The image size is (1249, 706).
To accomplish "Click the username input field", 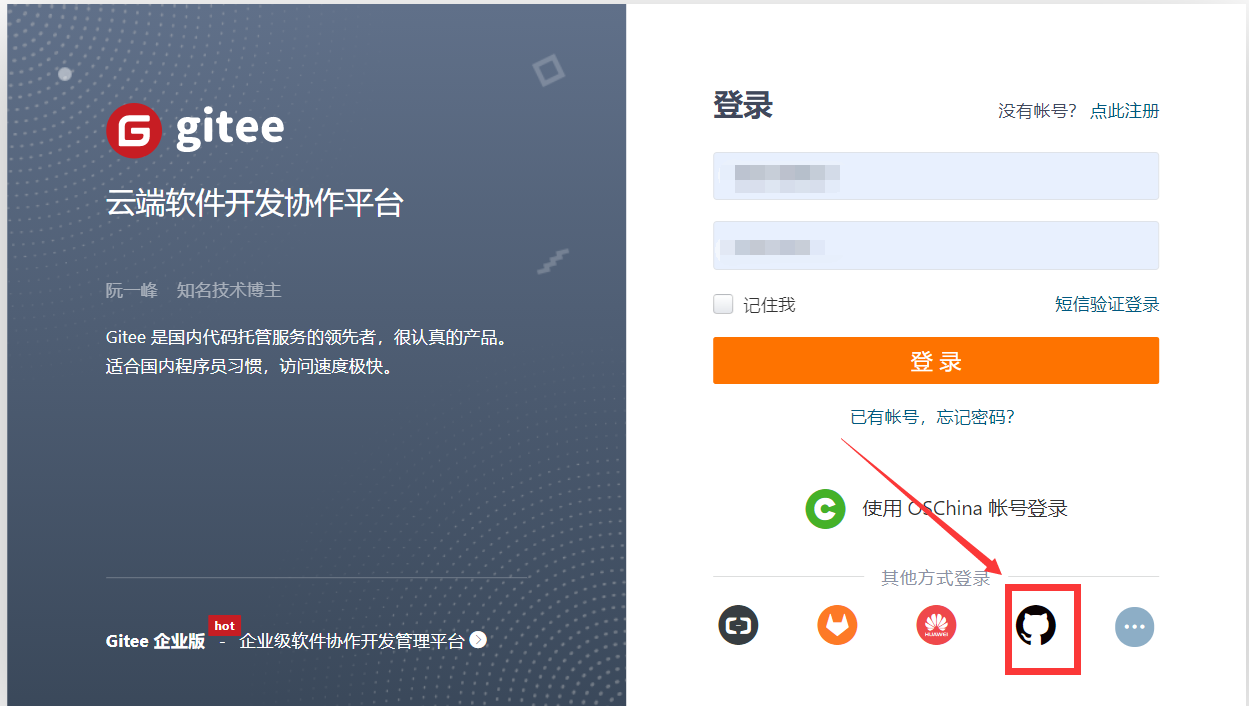I will tap(935, 175).
